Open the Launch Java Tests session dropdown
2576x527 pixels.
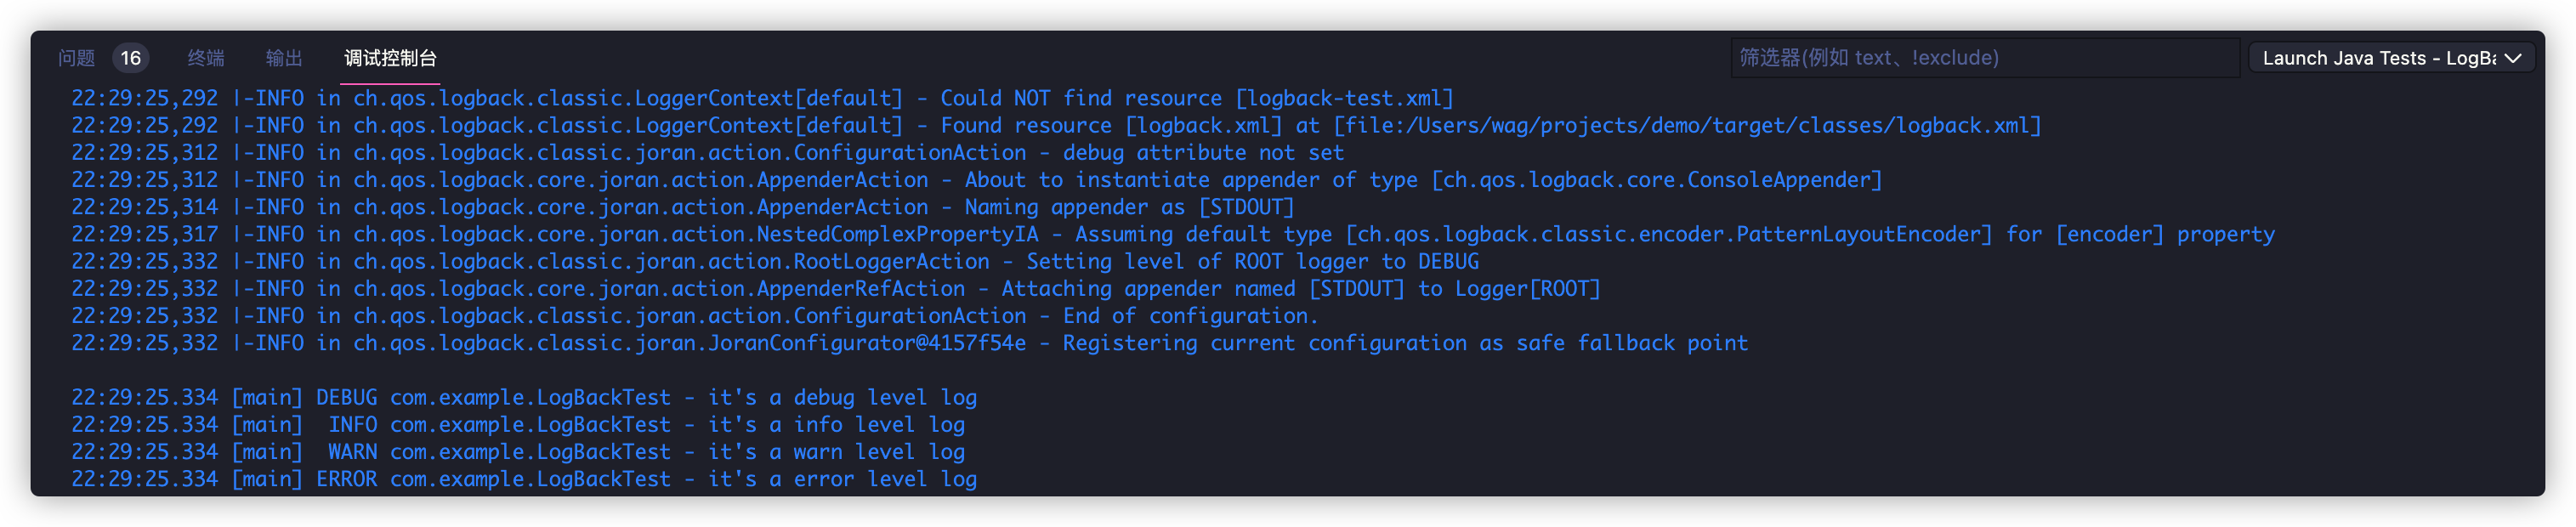click(2378, 58)
